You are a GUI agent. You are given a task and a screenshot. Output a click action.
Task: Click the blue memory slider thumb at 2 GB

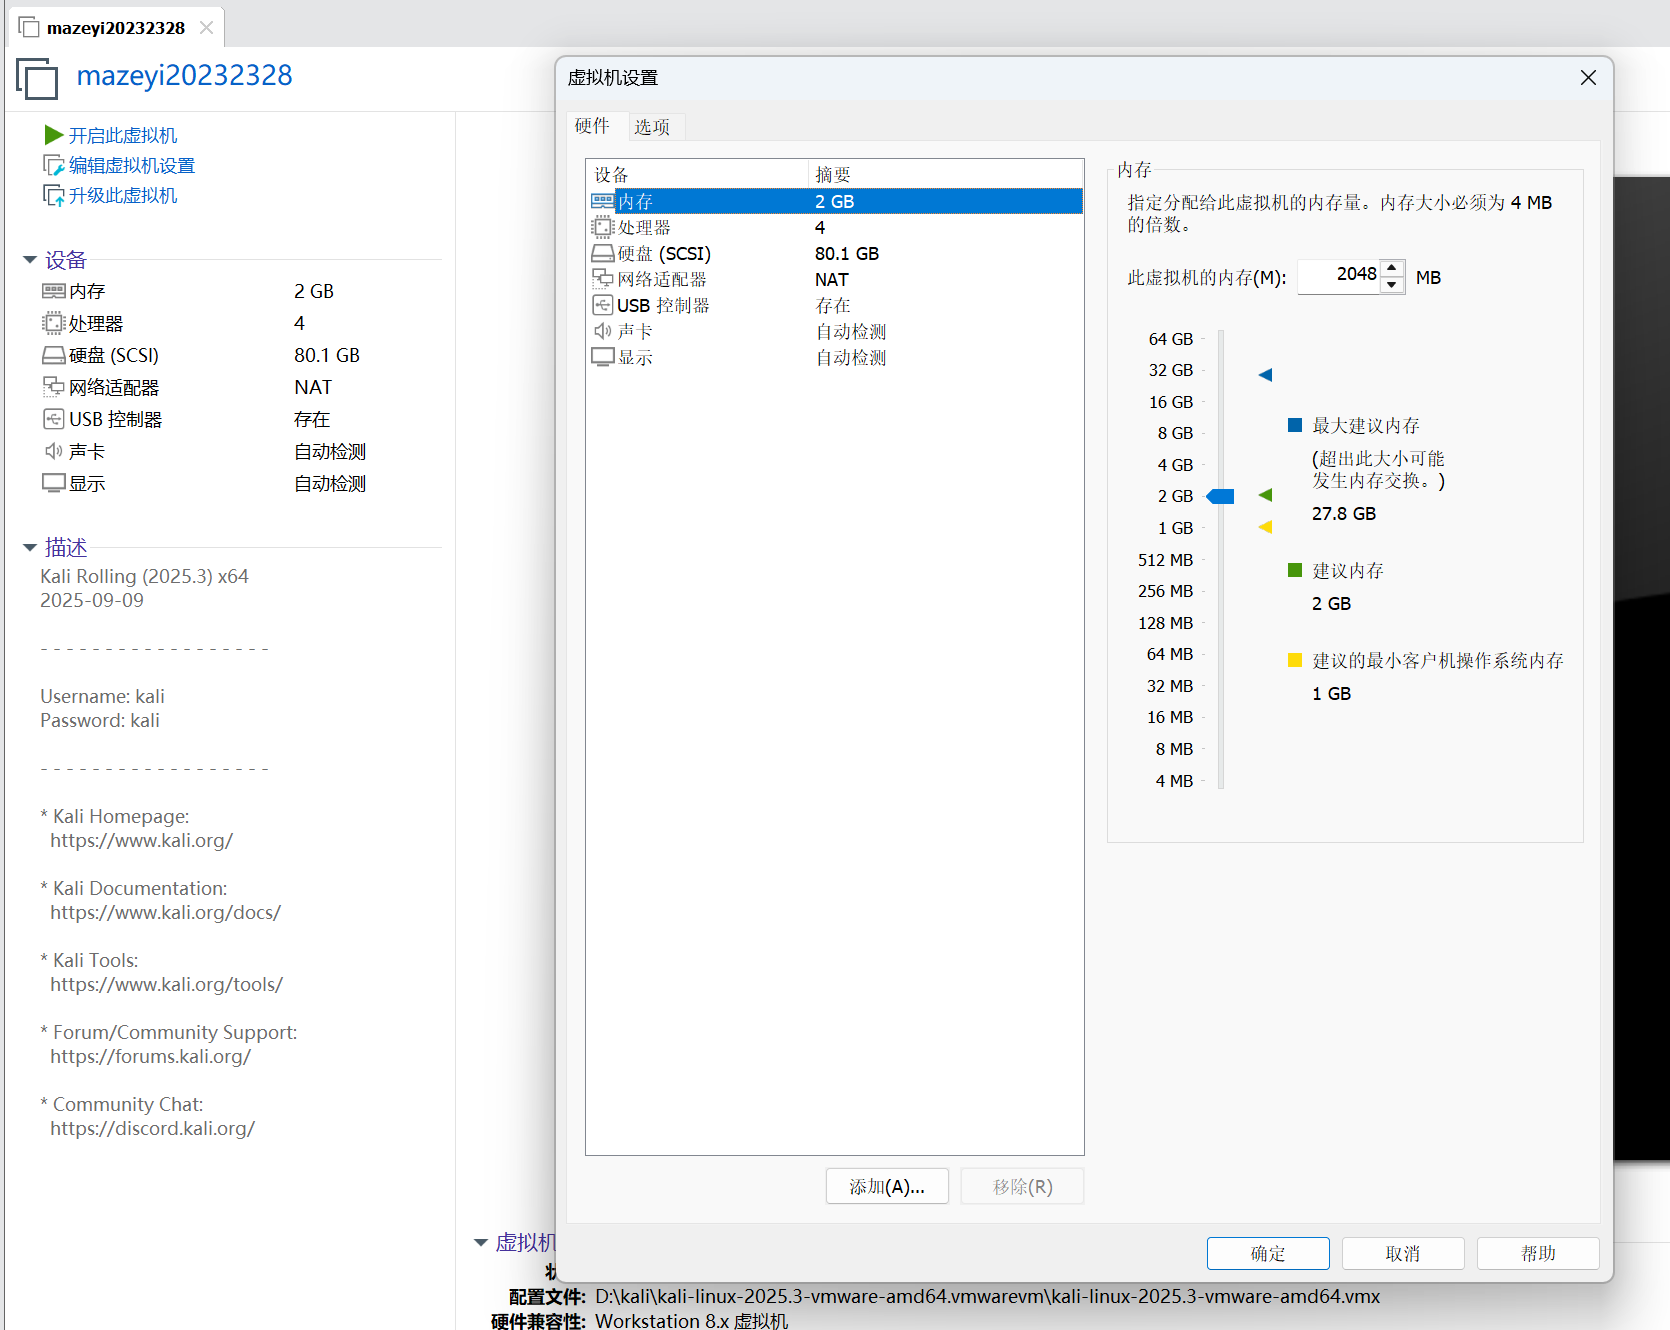click(x=1220, y=496)
